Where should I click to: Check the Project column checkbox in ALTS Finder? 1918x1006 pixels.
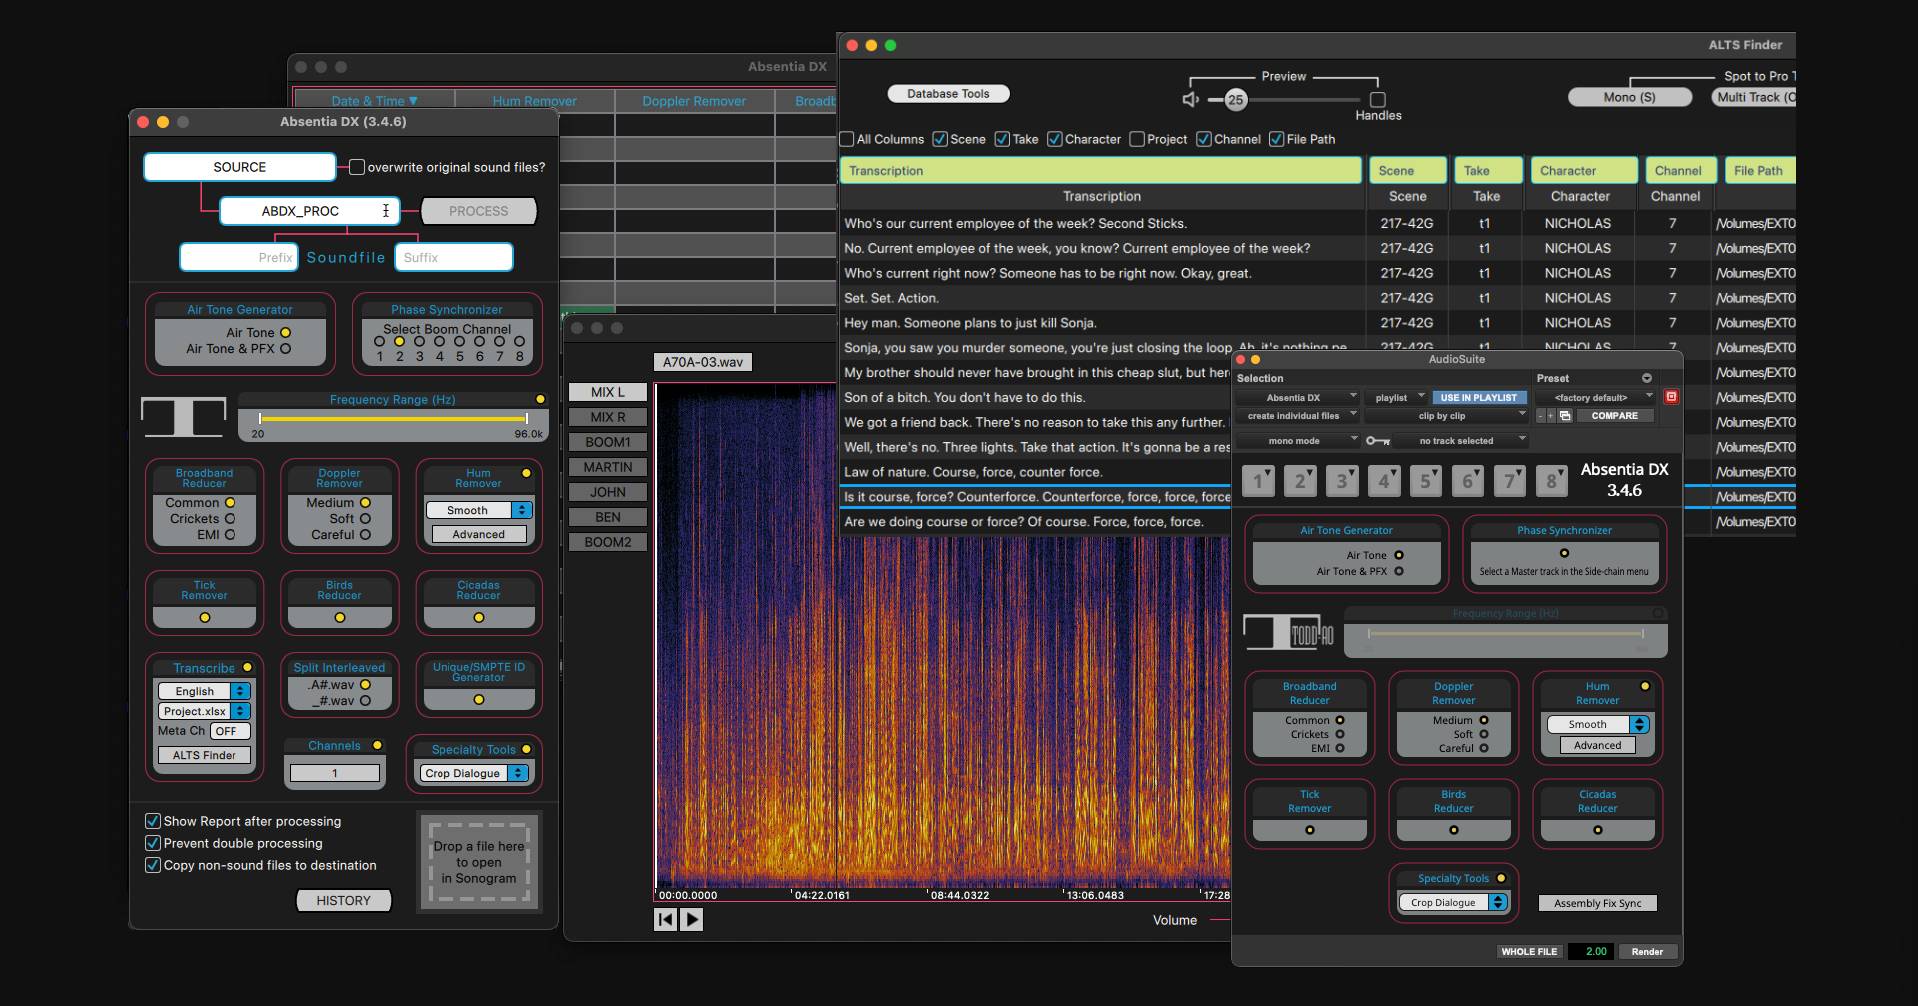pyautogui.click(x=1137, y=139)
